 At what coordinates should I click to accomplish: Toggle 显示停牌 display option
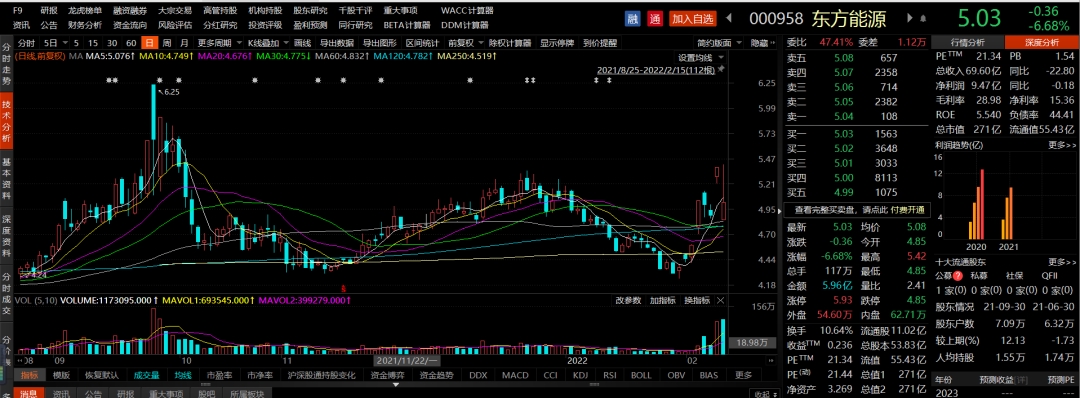pyautogui.click(x=557, y=43)
